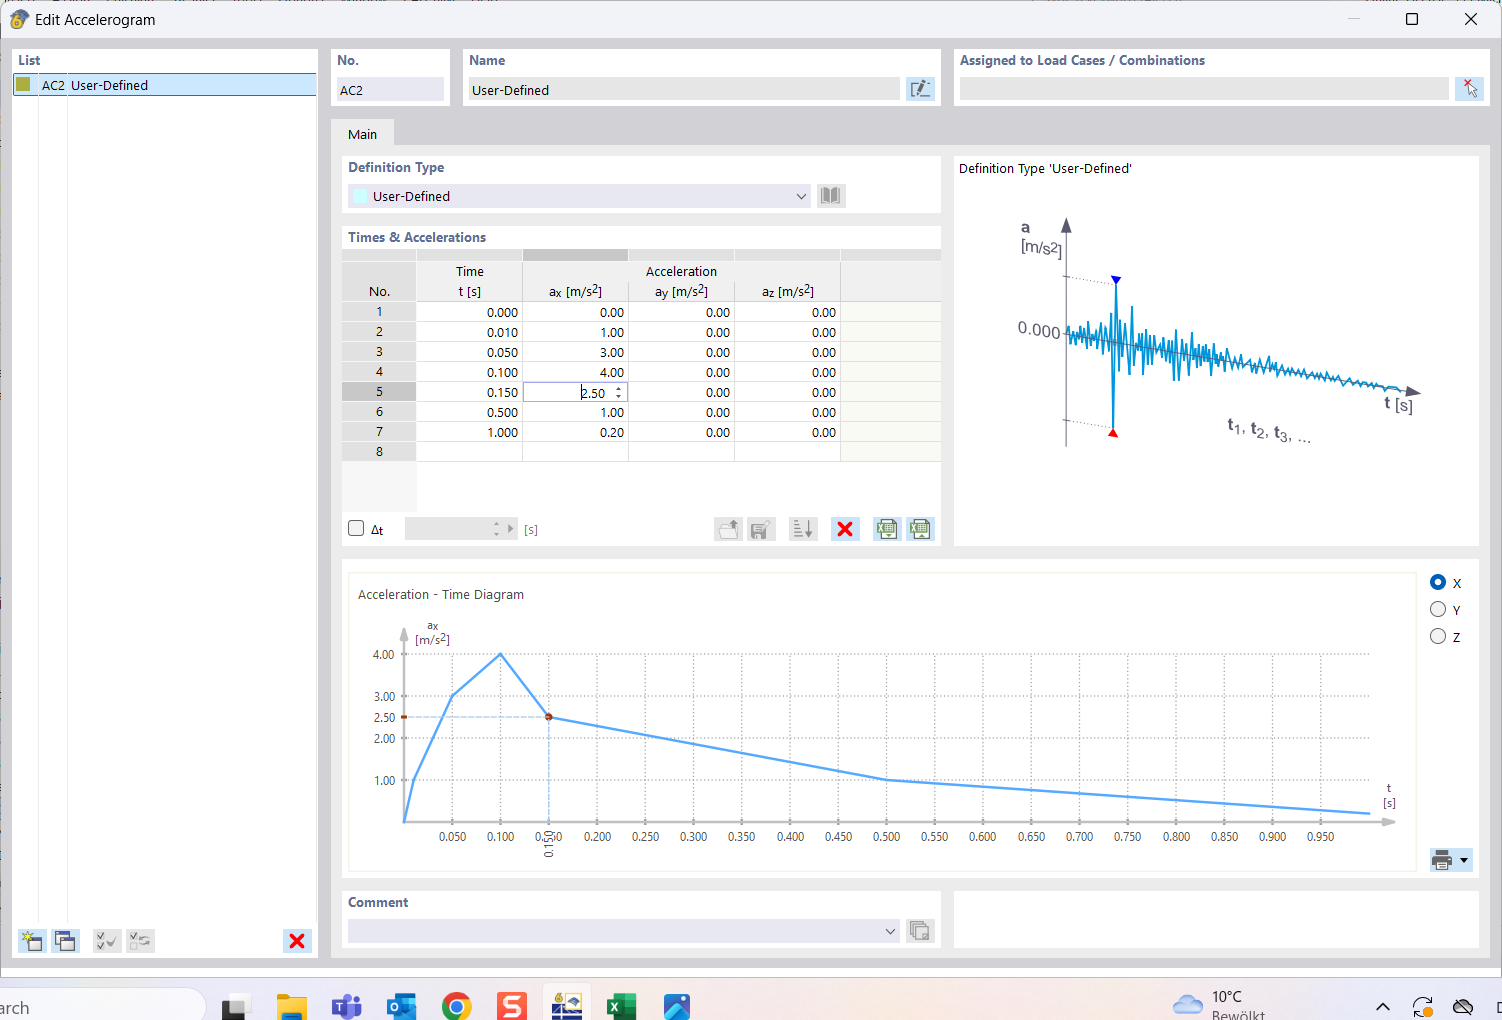Delete all rows with the red X above table
The image size is (1502, 1020).
point(845,528)
